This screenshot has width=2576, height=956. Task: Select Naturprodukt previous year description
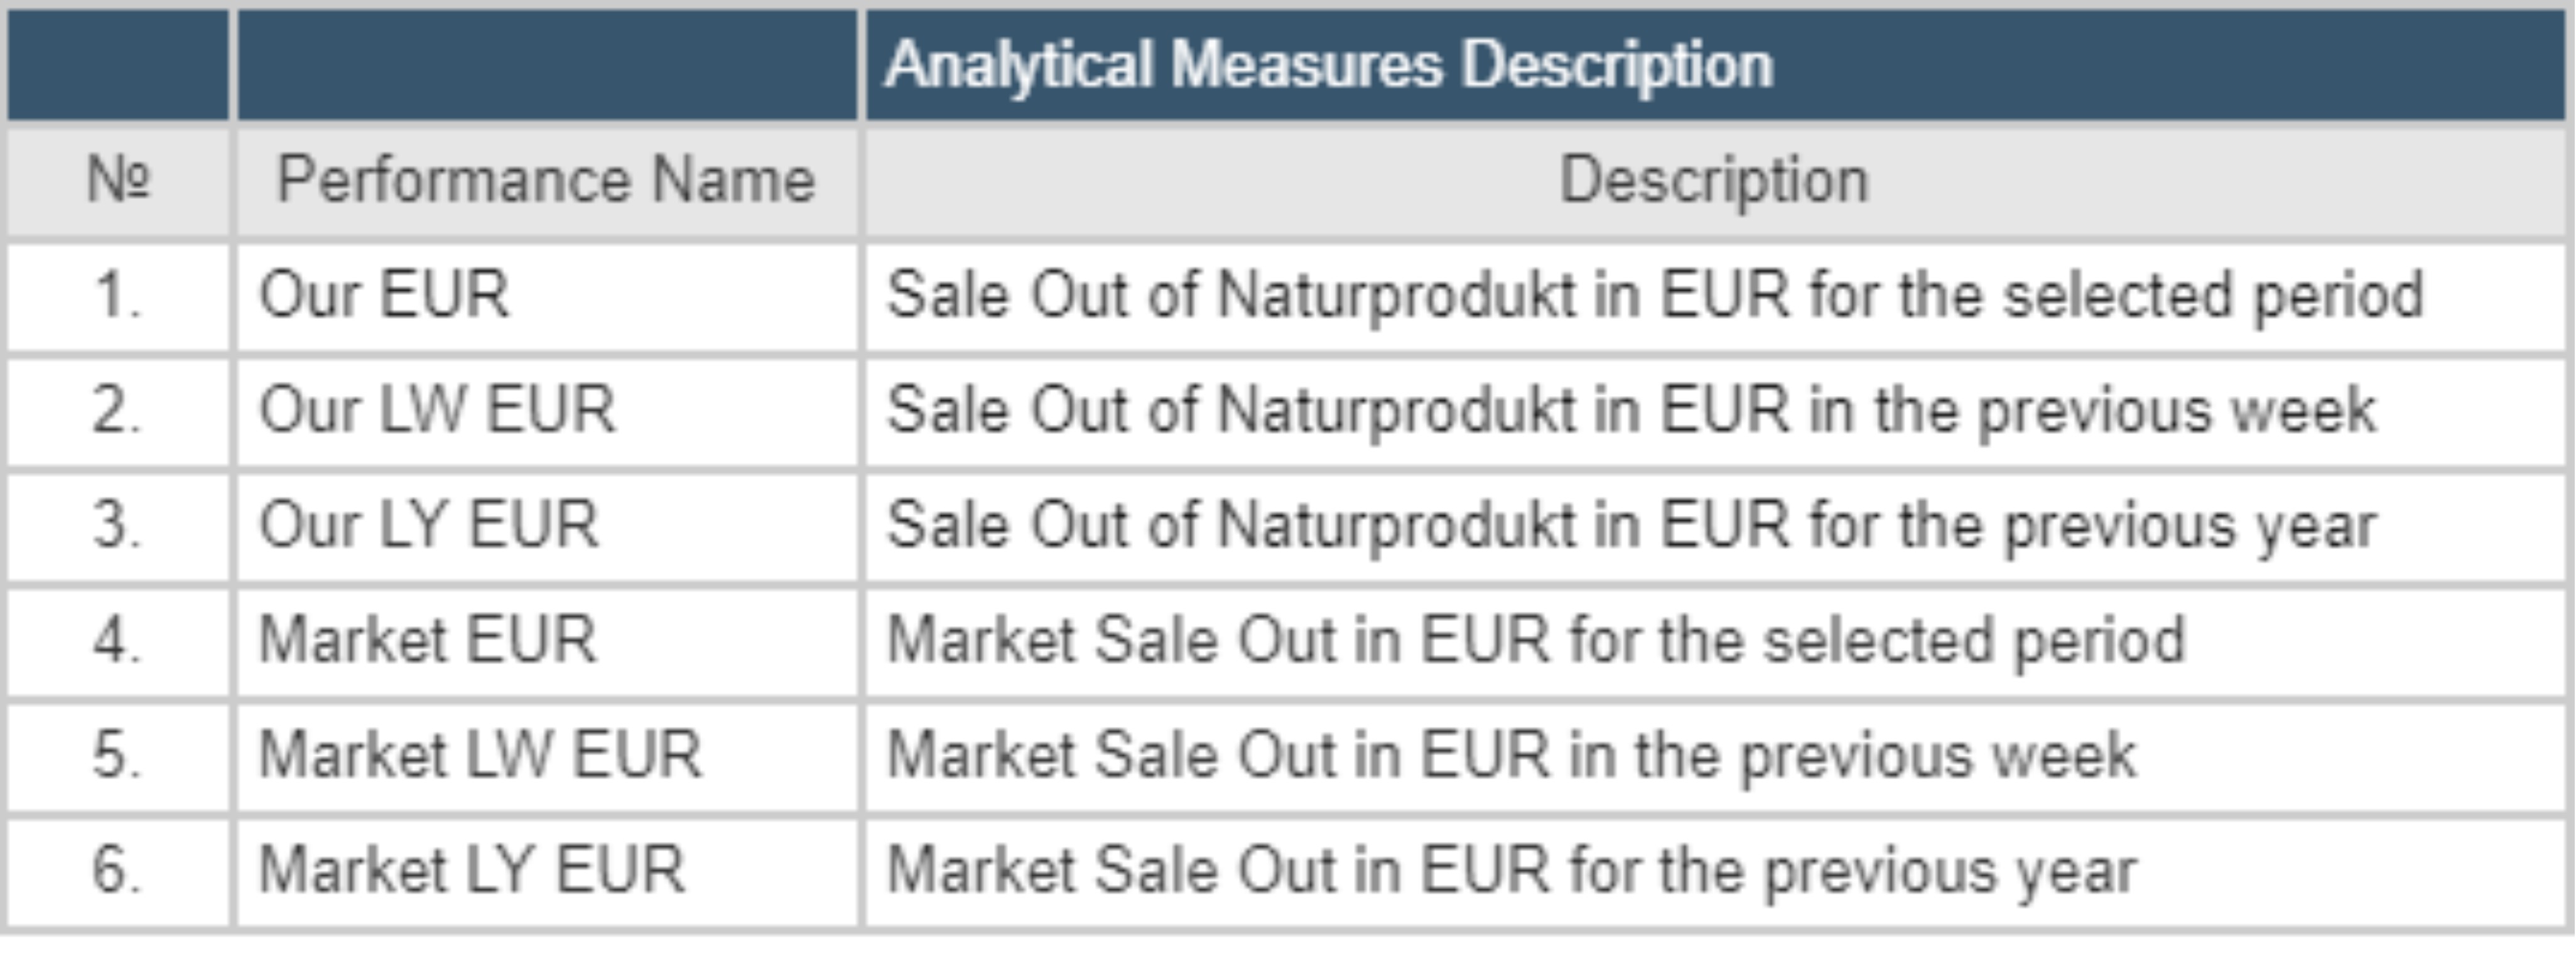click(x=1631, y=525)
